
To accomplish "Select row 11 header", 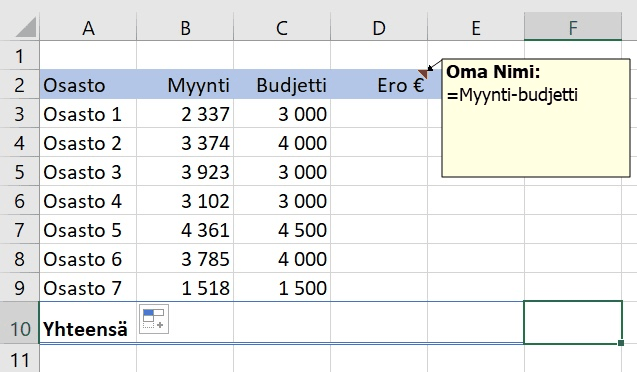I will click(x=20, y=359).
